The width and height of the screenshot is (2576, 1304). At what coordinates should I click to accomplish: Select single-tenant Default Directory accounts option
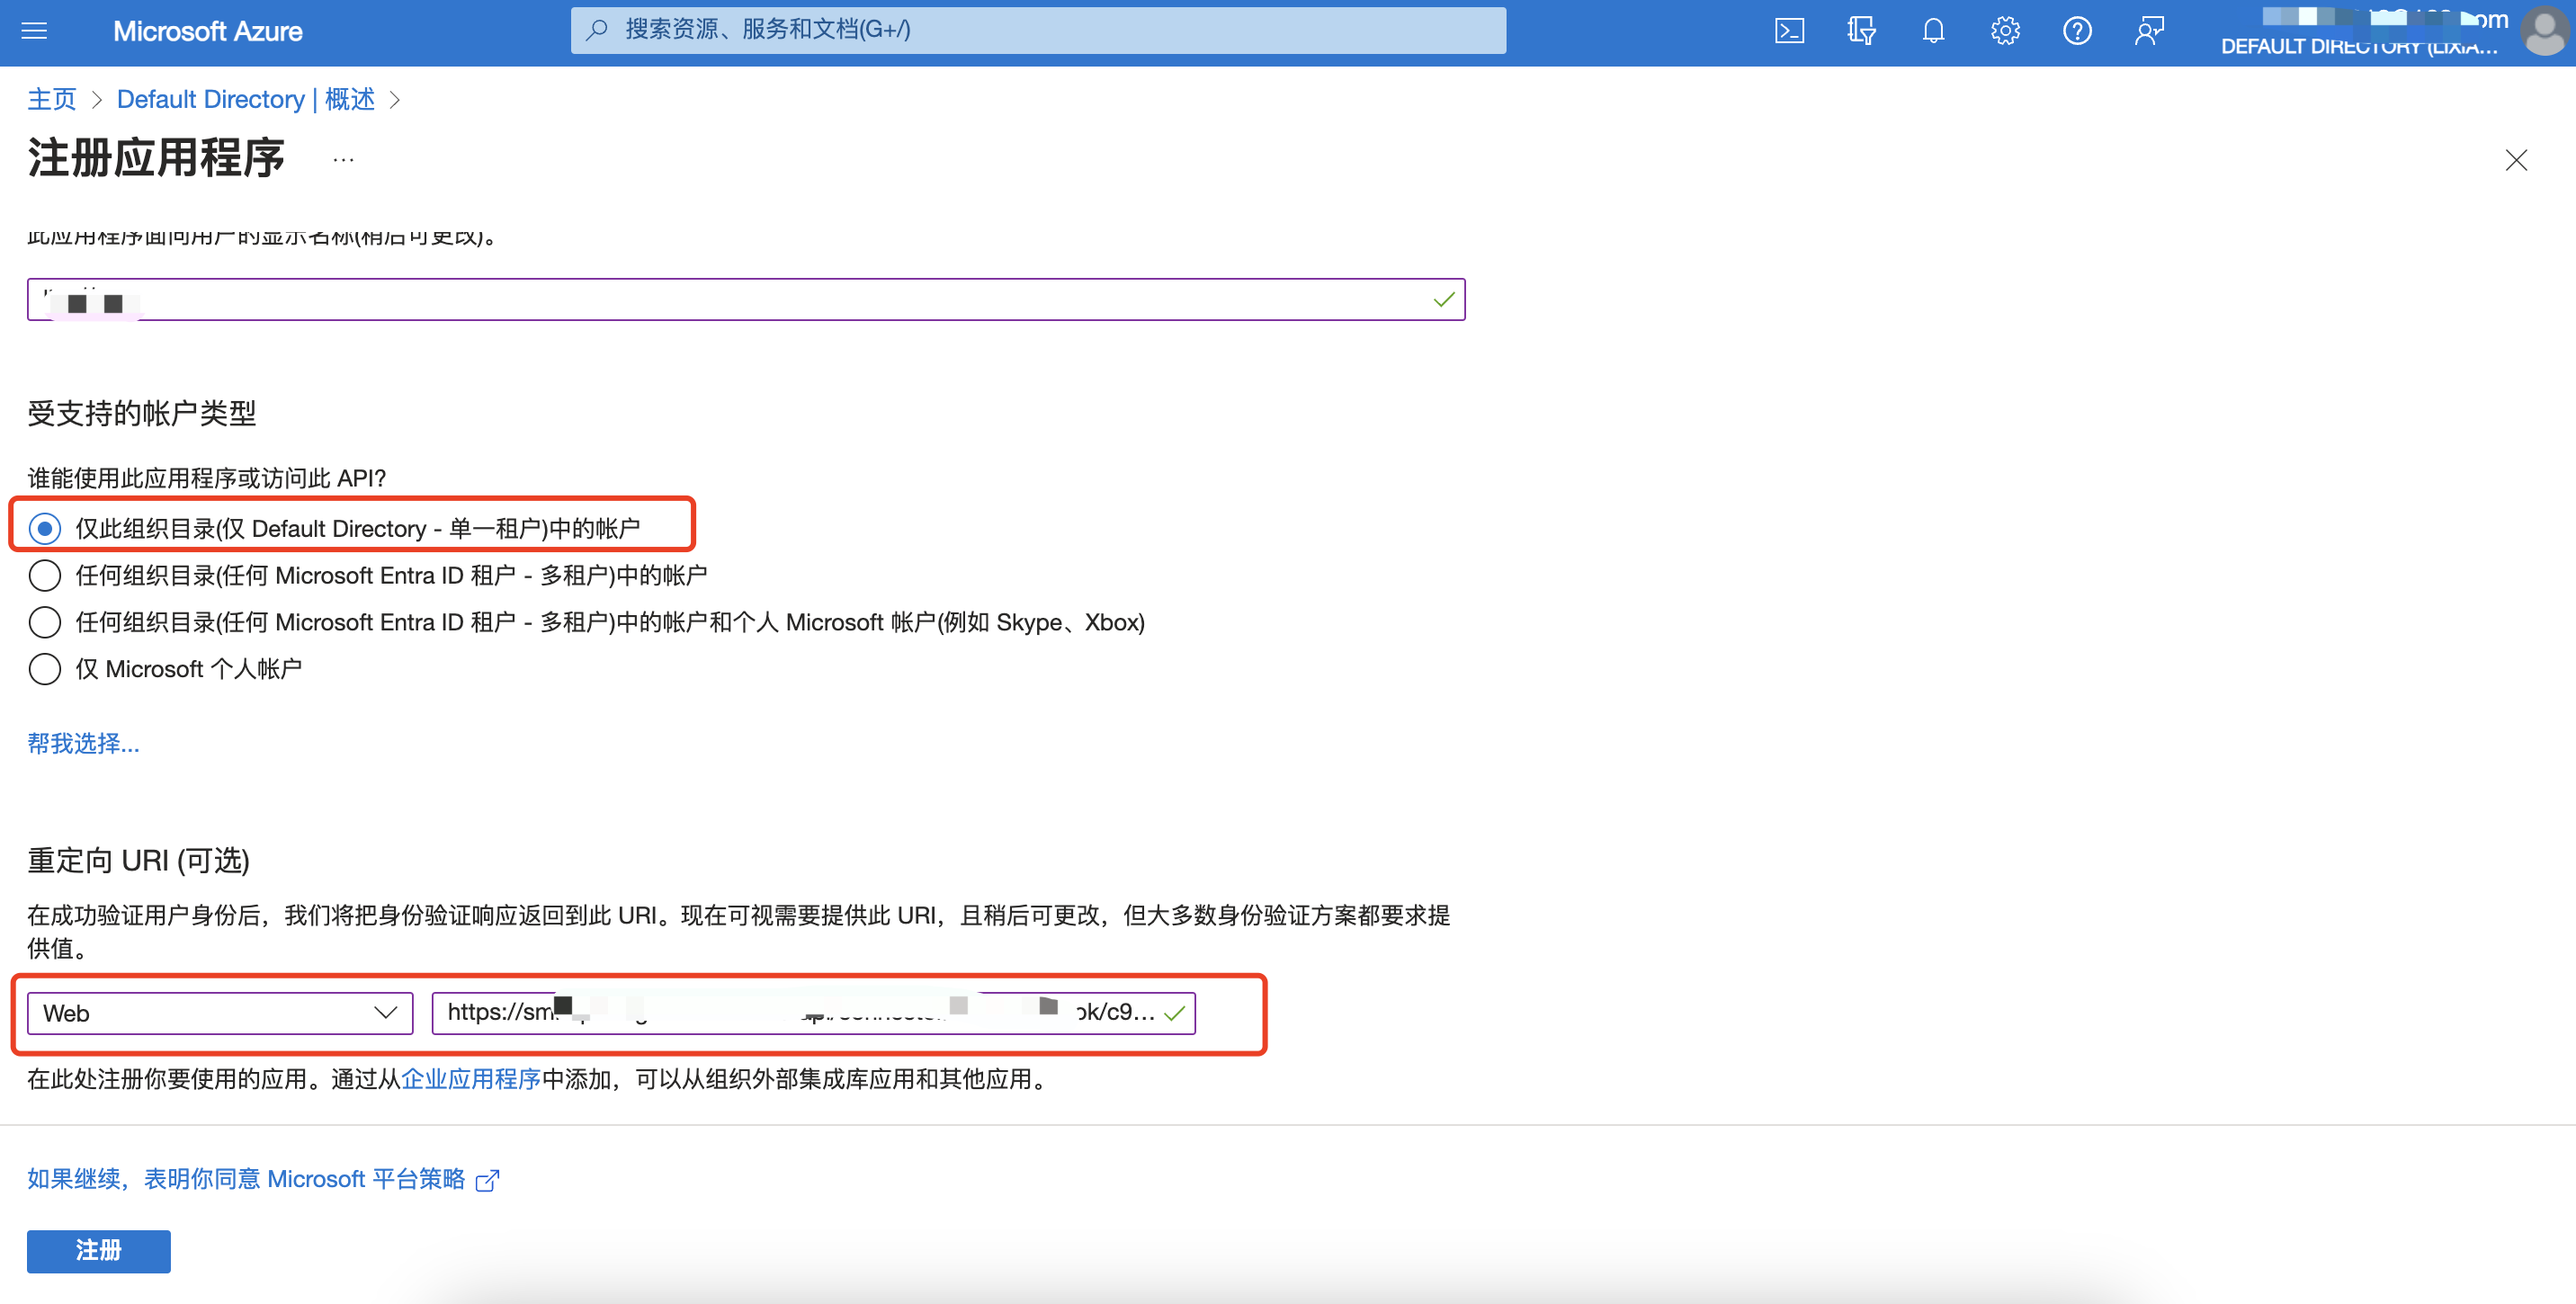(335, 528)
